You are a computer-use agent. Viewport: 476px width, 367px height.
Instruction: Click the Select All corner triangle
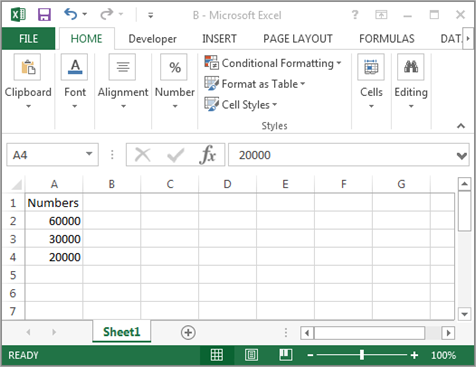17,184
